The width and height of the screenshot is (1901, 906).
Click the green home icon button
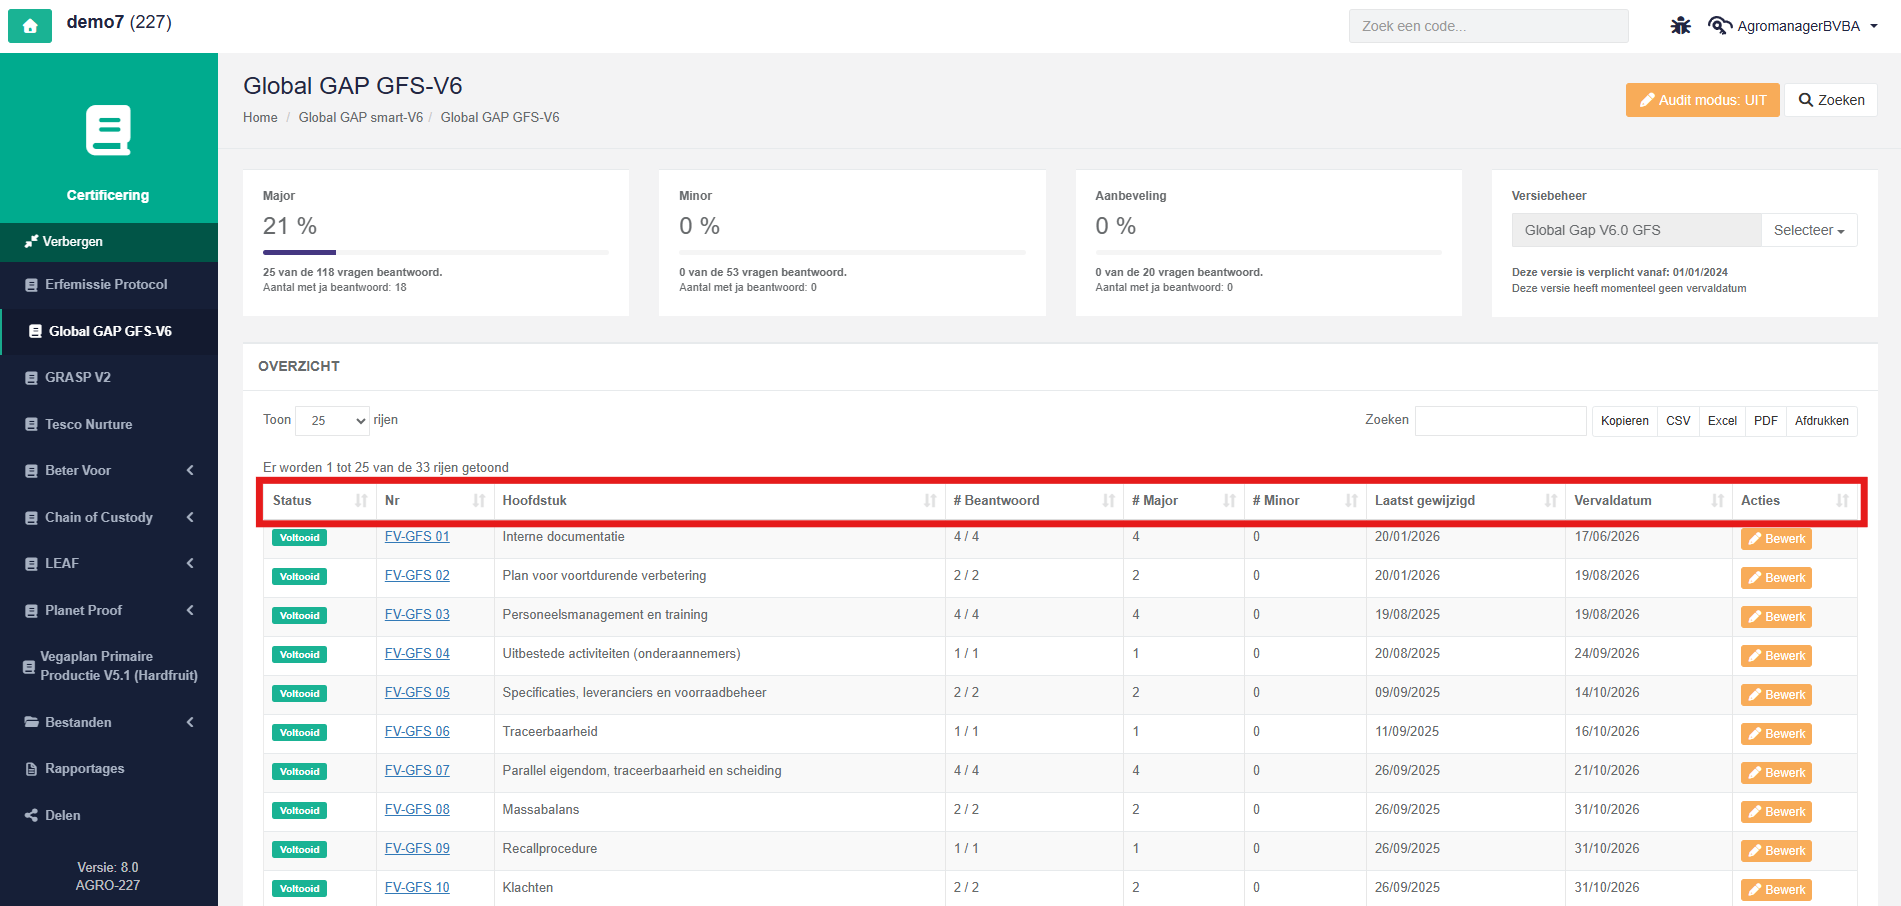click(30, 26)
